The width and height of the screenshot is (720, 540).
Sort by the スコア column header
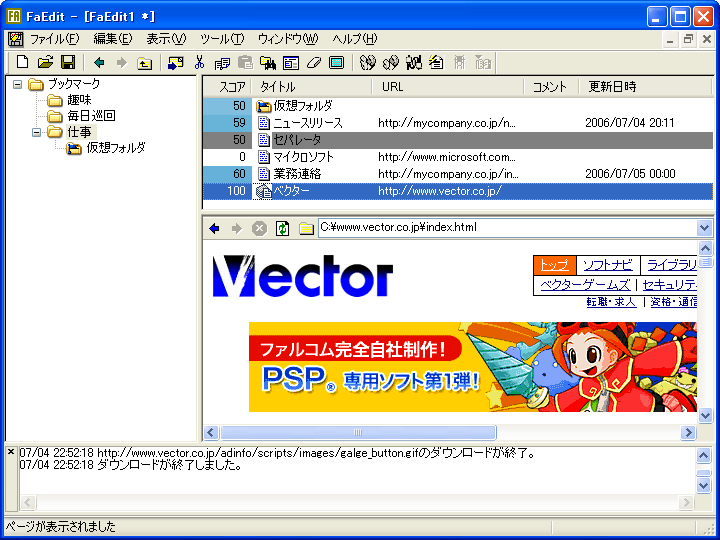tap(227, 87)
